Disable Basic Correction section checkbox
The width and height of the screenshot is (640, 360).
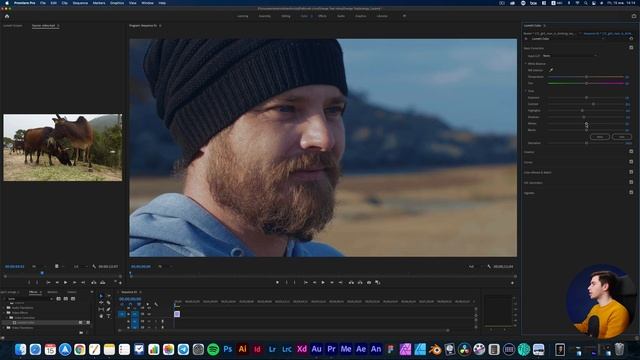(x=631, y=47)
